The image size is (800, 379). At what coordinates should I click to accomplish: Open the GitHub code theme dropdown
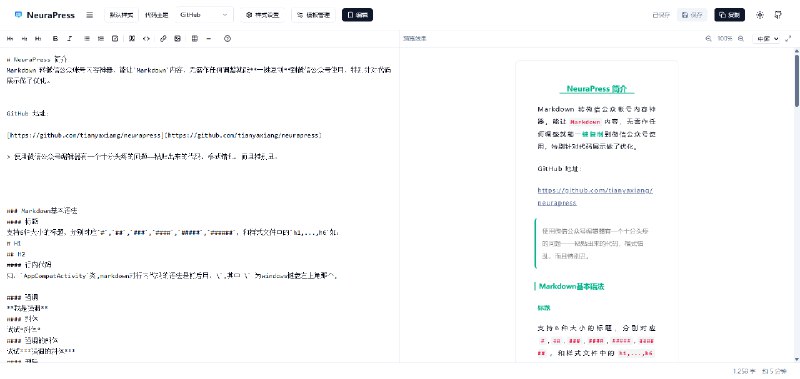[204, 15]
